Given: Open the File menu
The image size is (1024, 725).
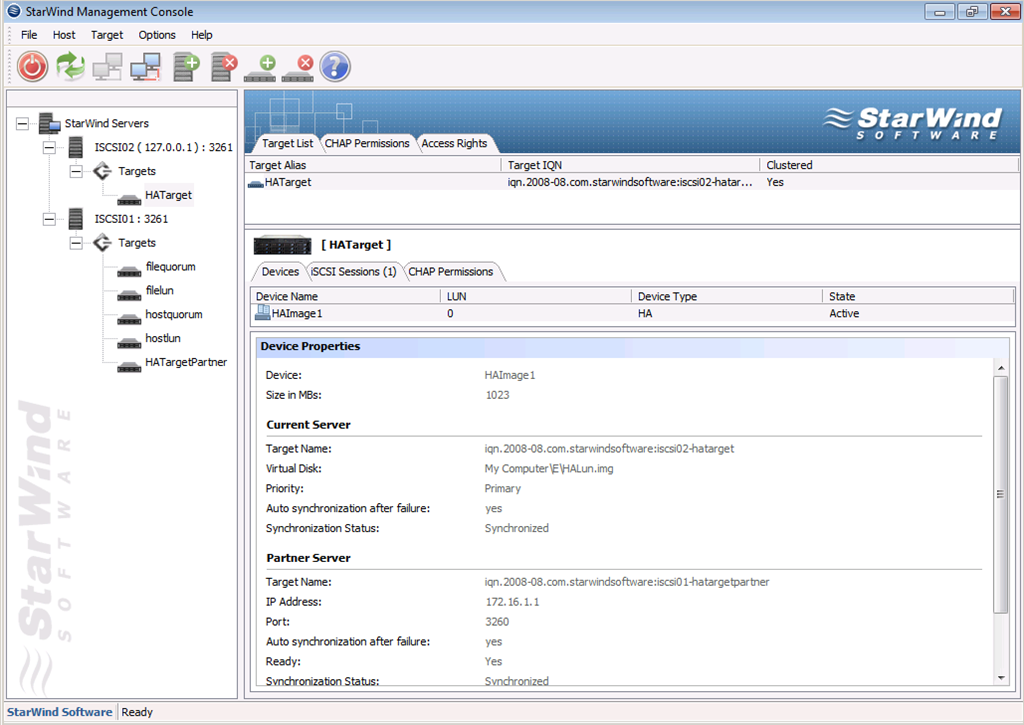Looking at the screenshot, I should pyautogui.click(x=29, y=35).
